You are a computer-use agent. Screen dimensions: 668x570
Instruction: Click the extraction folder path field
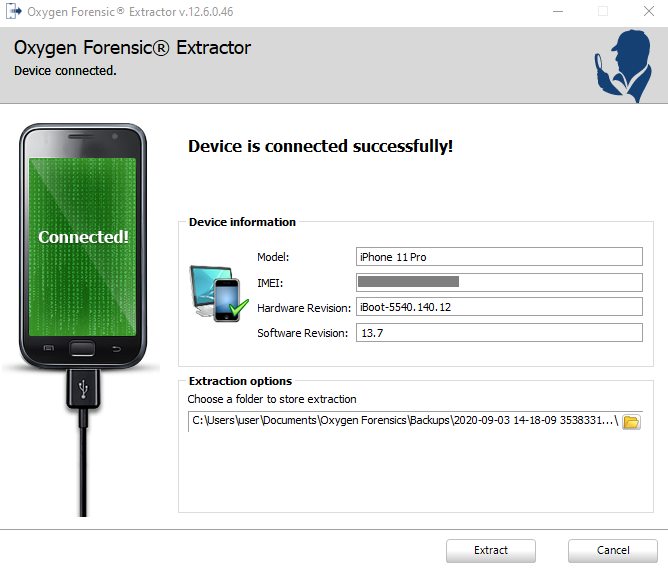coord(404,421)
